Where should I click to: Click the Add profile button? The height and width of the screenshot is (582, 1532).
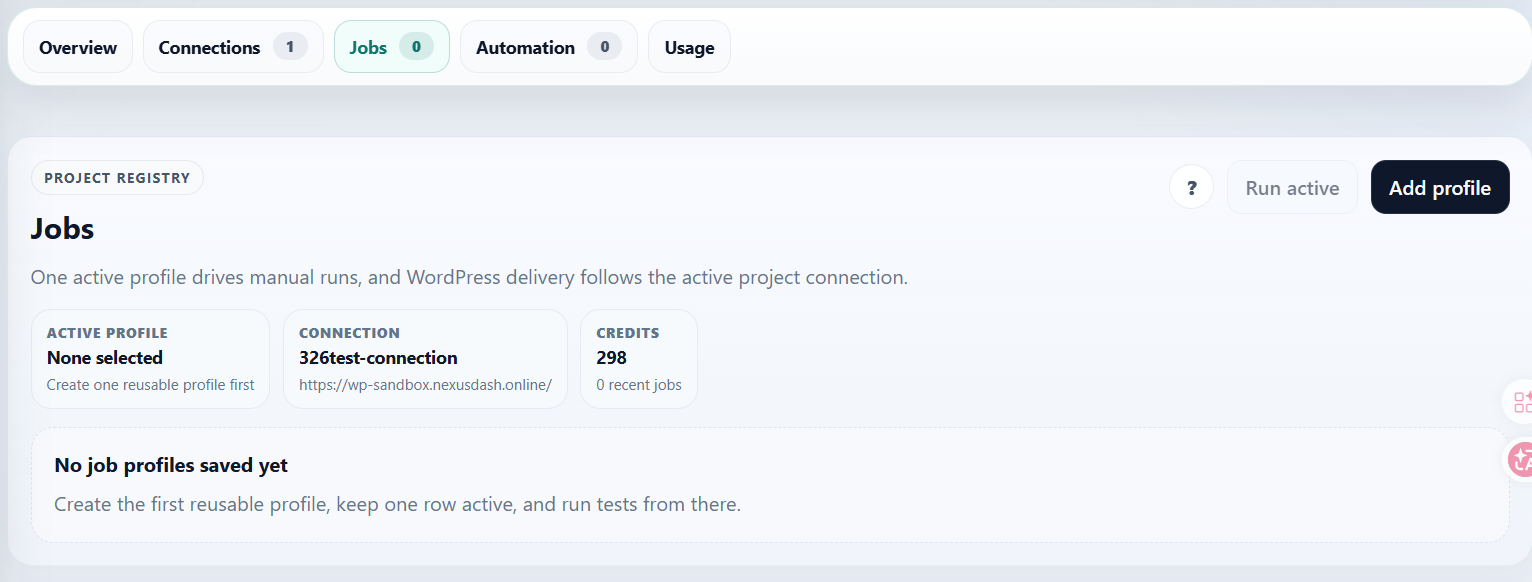tap(1440, 187)
